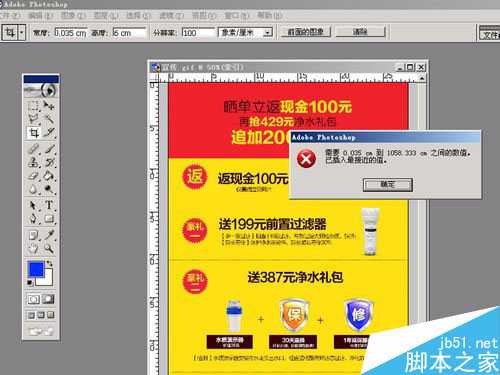Open the 图层 menu

click(x=106, y=15)
